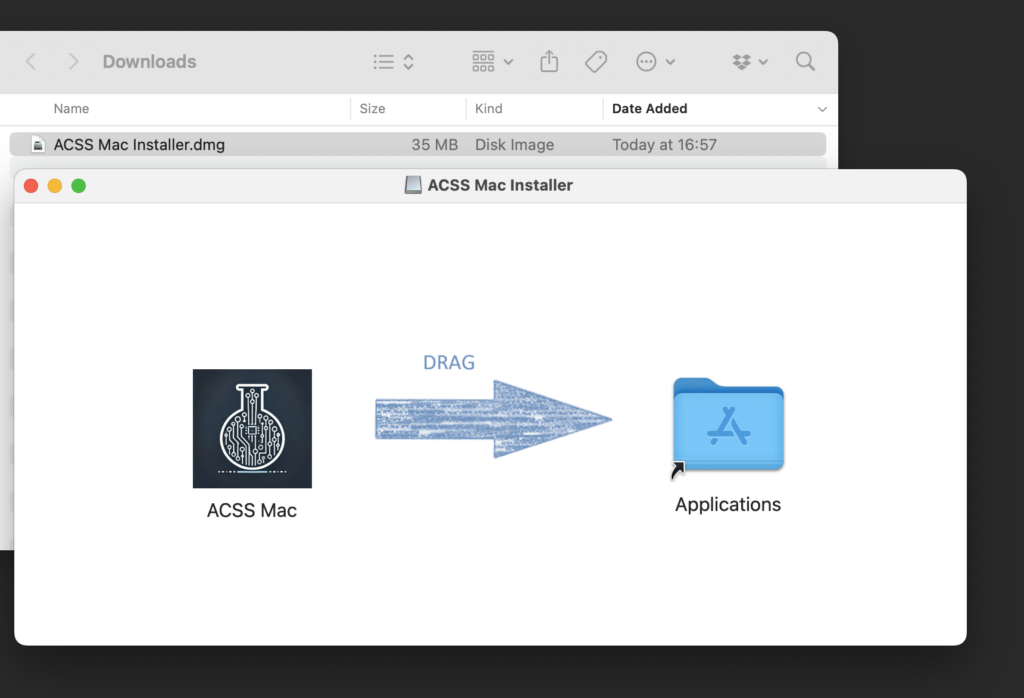Click the Applications label text
1024x698 pixels.
tap(728, 504)
